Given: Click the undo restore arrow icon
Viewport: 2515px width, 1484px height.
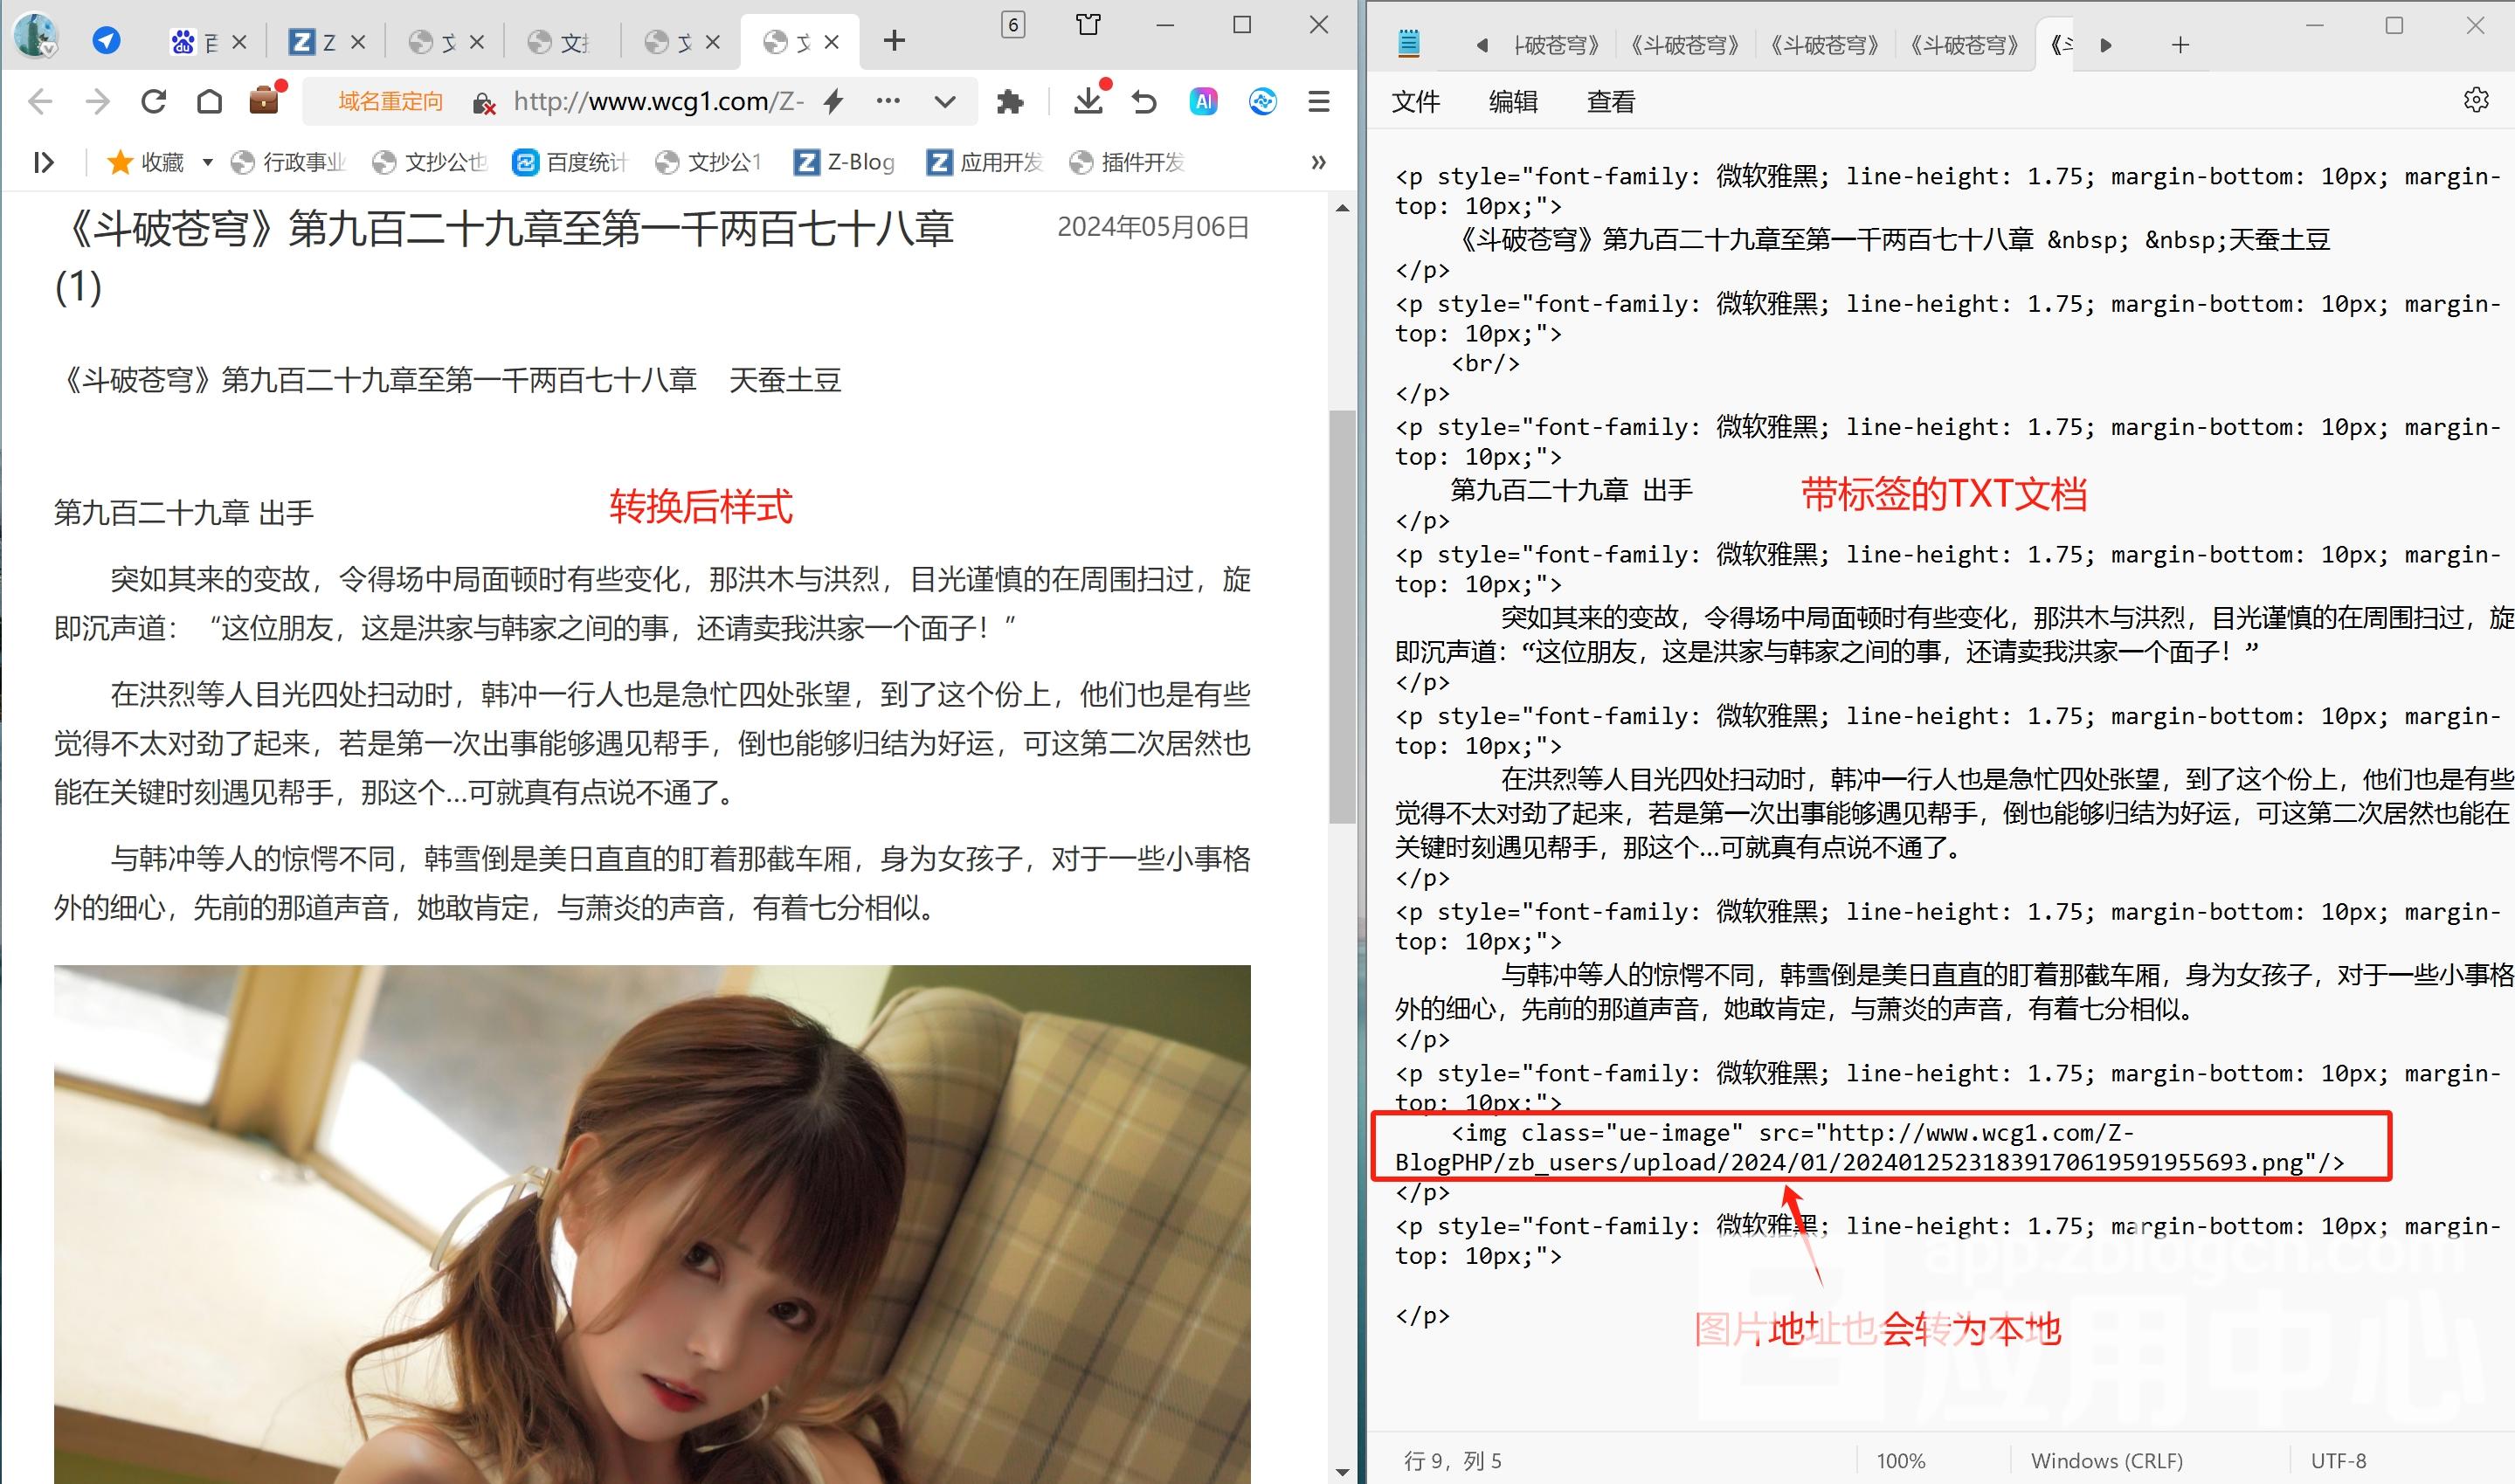Looking at the screenshot, I should pos(1144,101).
